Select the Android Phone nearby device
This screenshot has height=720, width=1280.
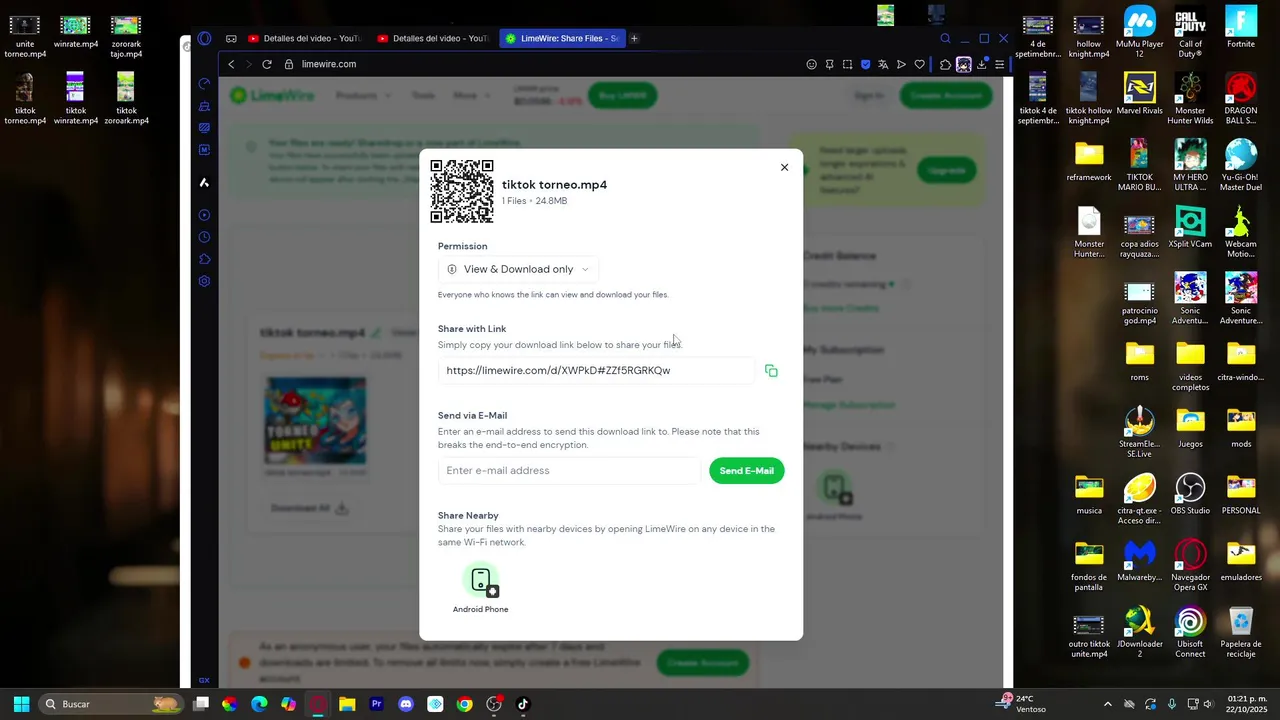[x=481, y=589]
